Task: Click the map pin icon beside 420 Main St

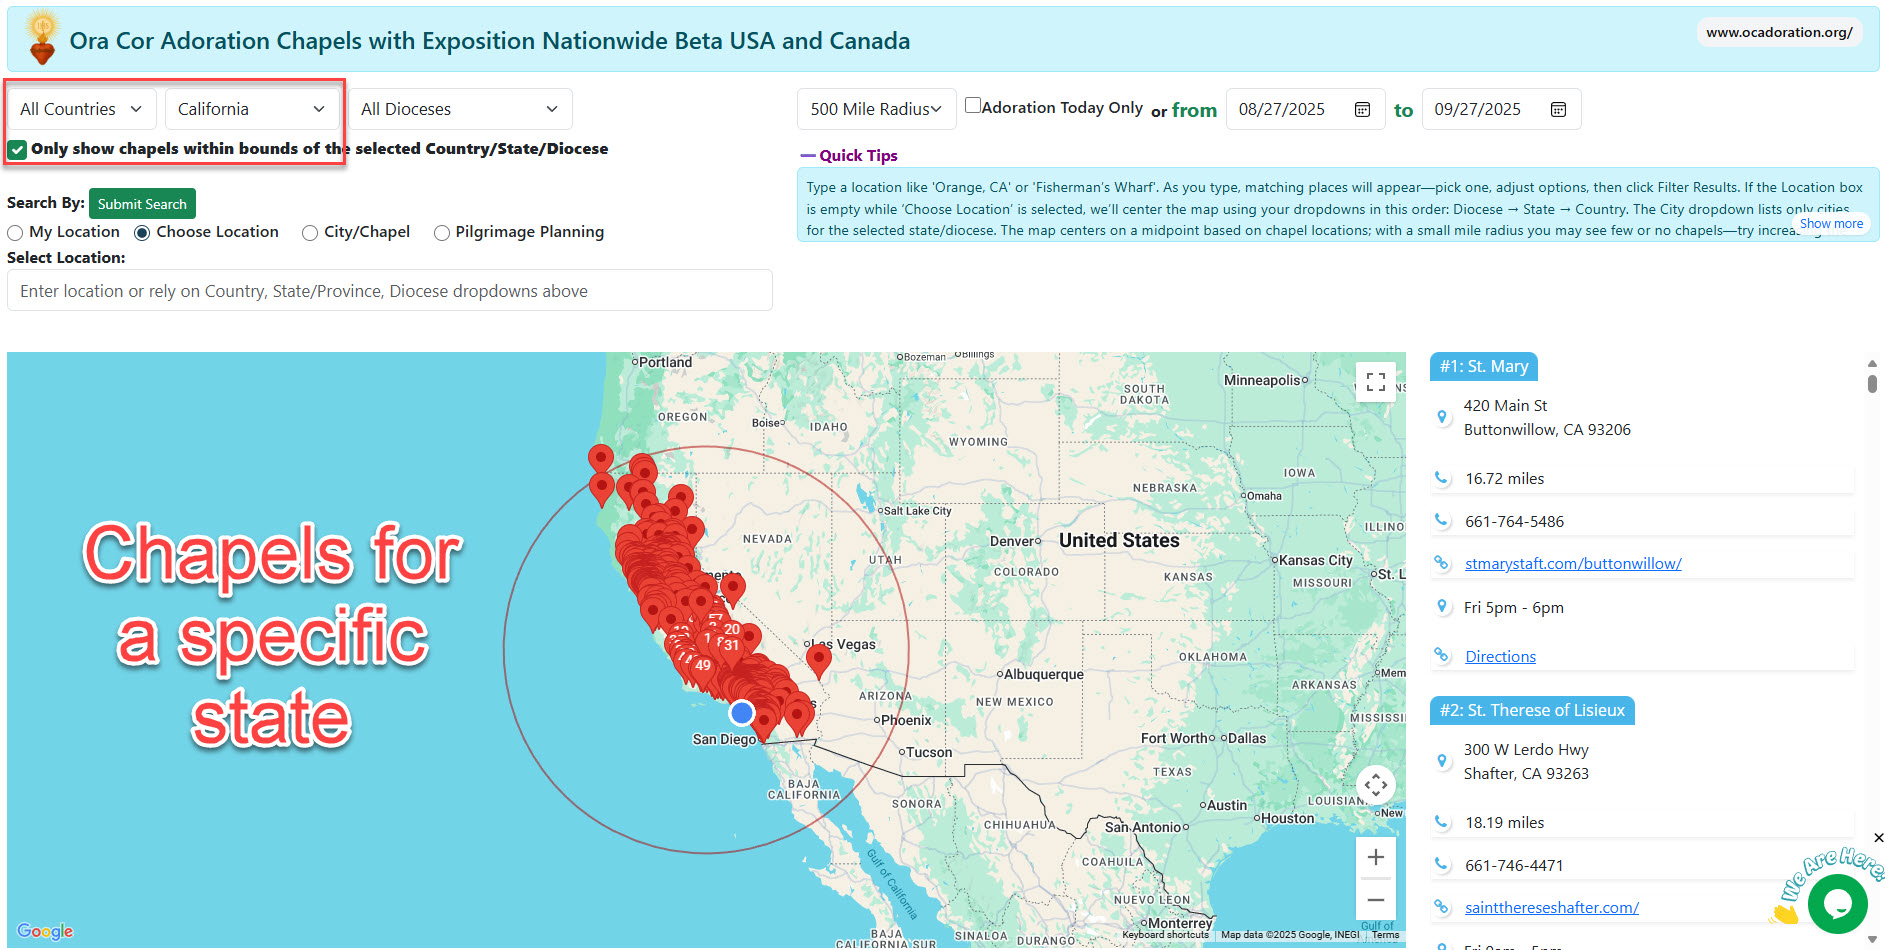Action: 1441,417
